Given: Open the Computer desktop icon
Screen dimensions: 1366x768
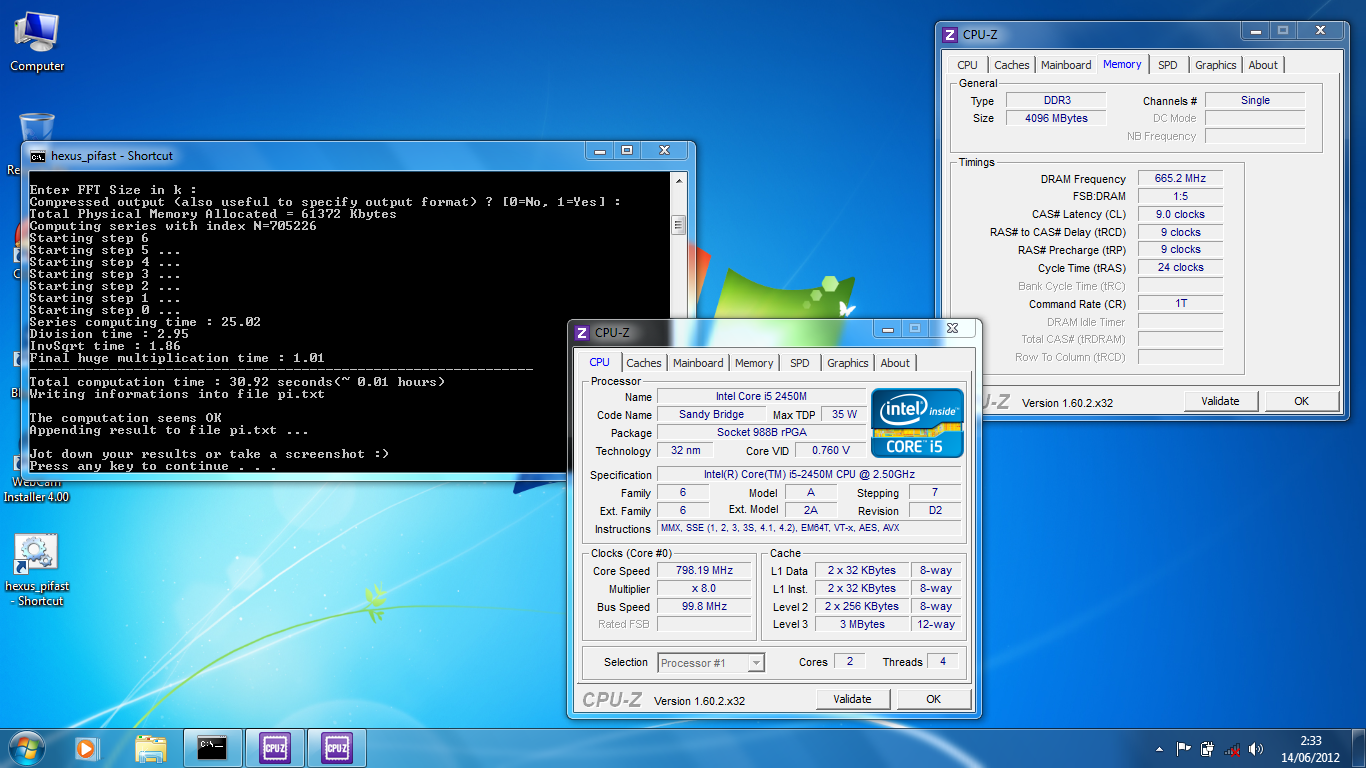Looking at the screenshot, I should click(x=37, y=42).
